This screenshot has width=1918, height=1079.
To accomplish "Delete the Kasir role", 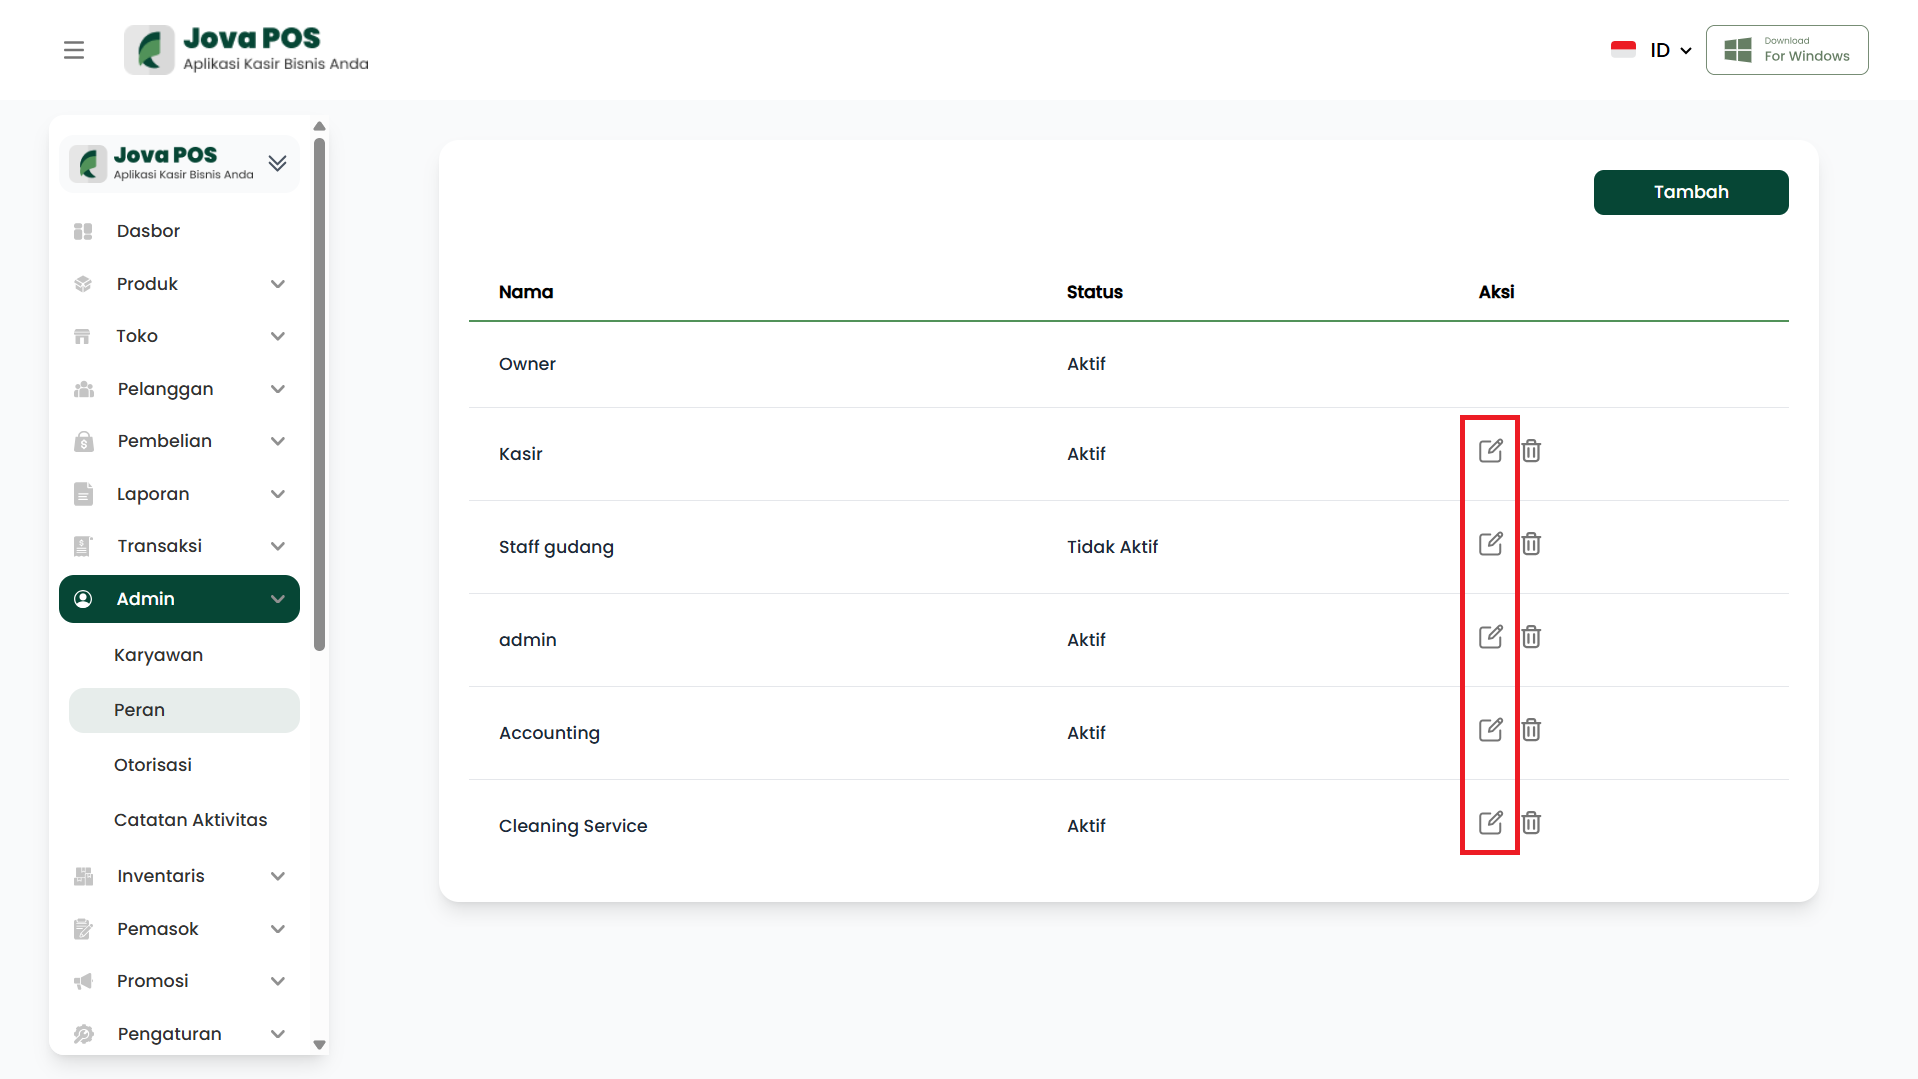I will click(1531, 451).
